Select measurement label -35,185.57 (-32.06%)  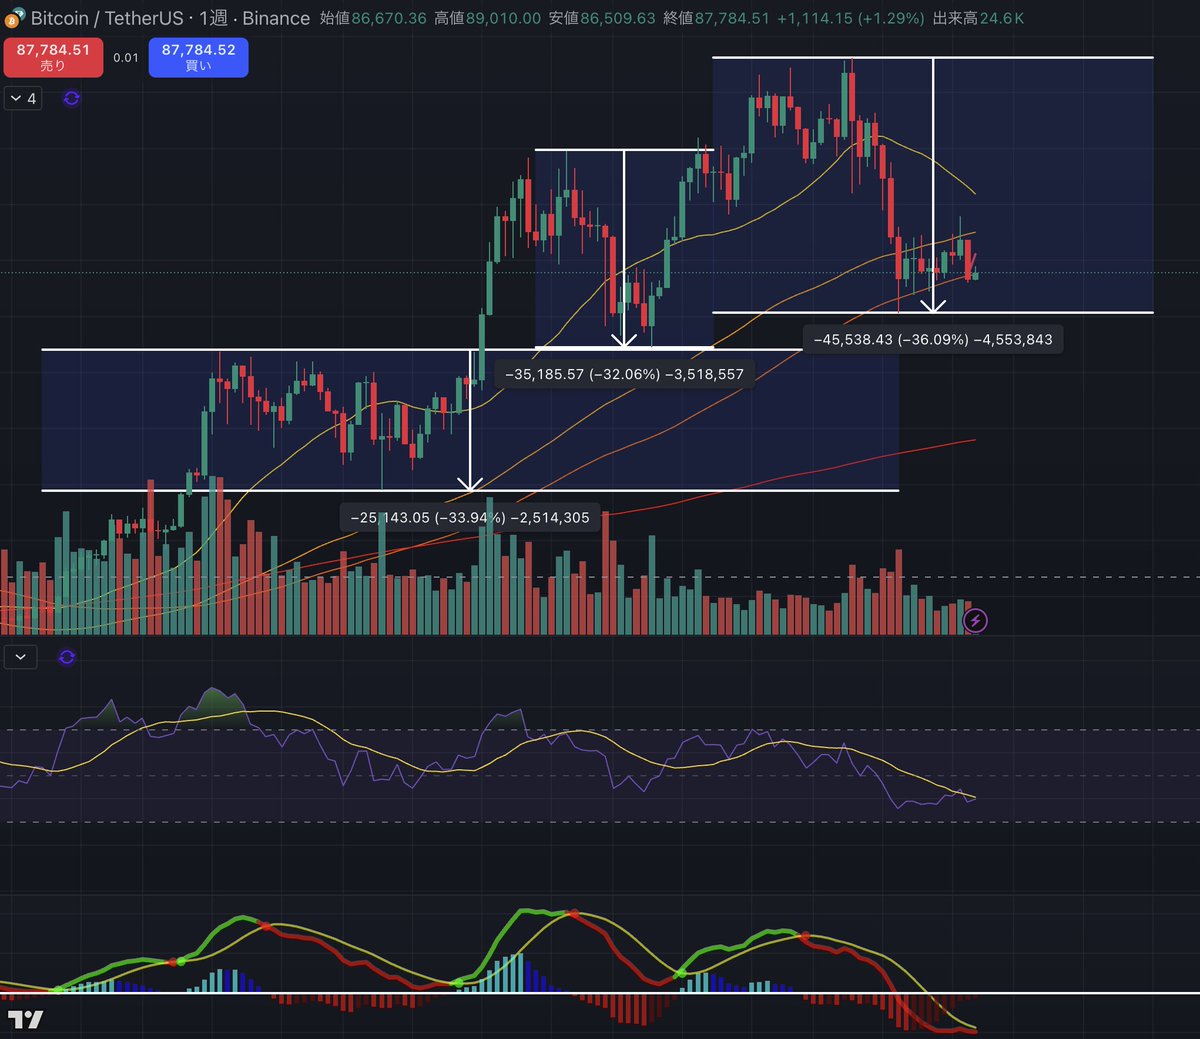click(625, 374)
